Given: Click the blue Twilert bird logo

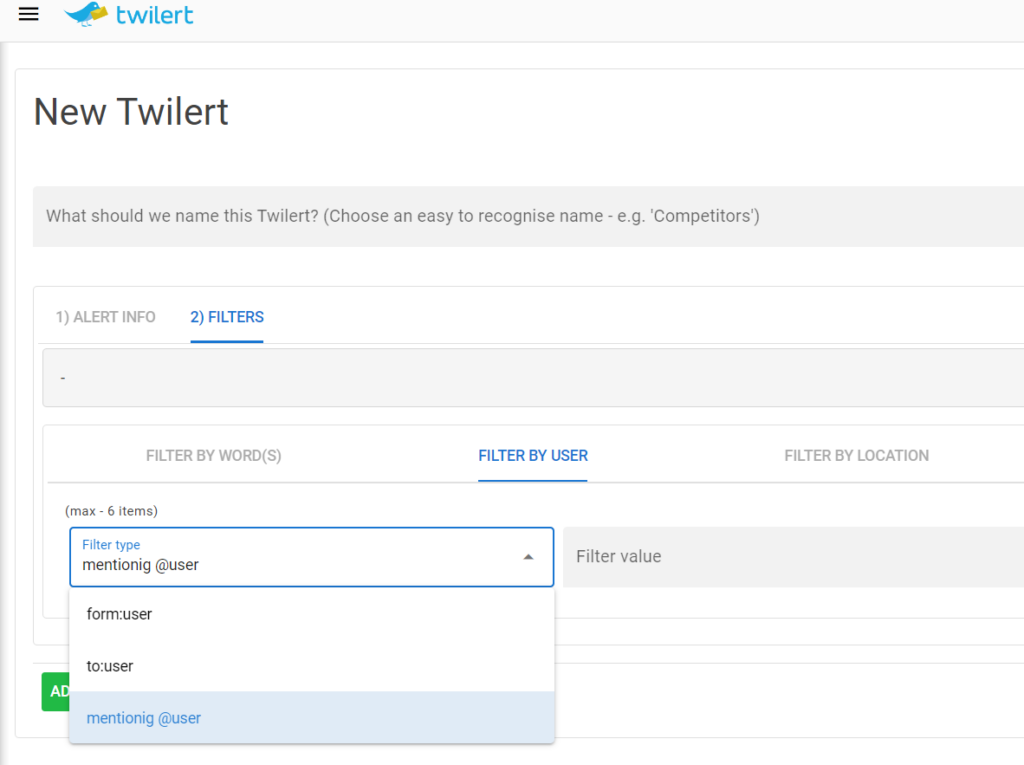Looking at the screenshot, I should coord(85,14).
